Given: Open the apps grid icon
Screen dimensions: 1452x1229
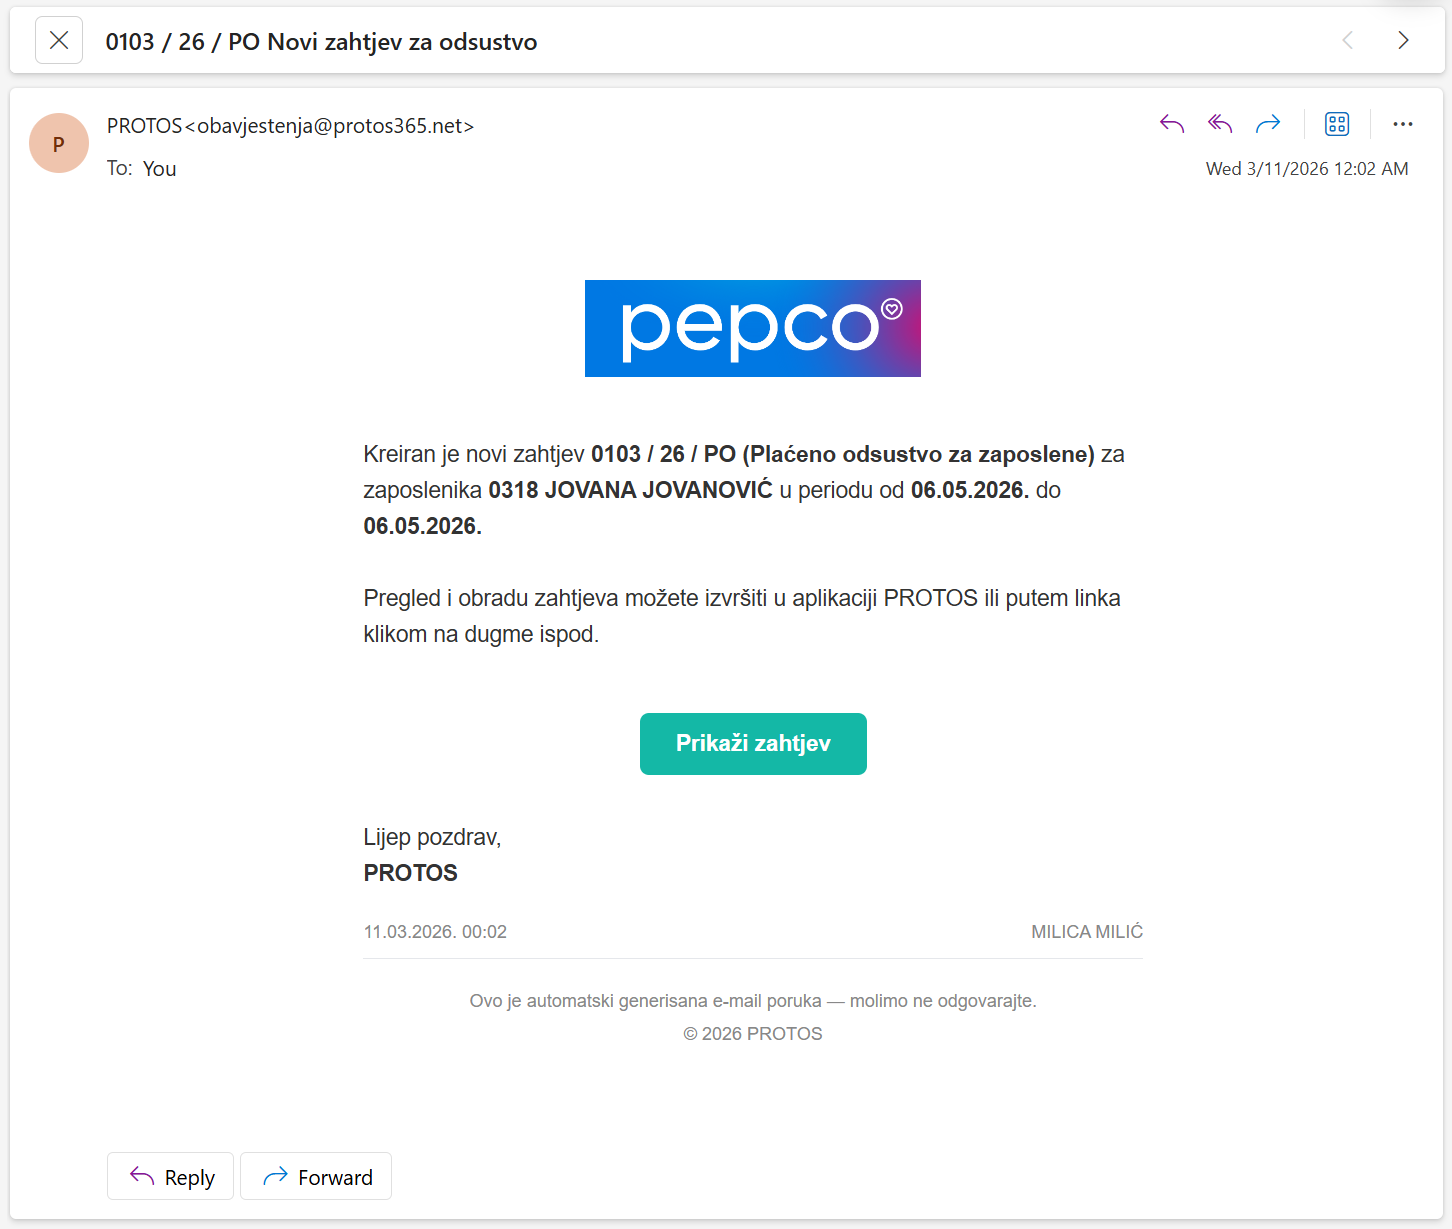Looking at the screenshot, I should [1337, 124].
